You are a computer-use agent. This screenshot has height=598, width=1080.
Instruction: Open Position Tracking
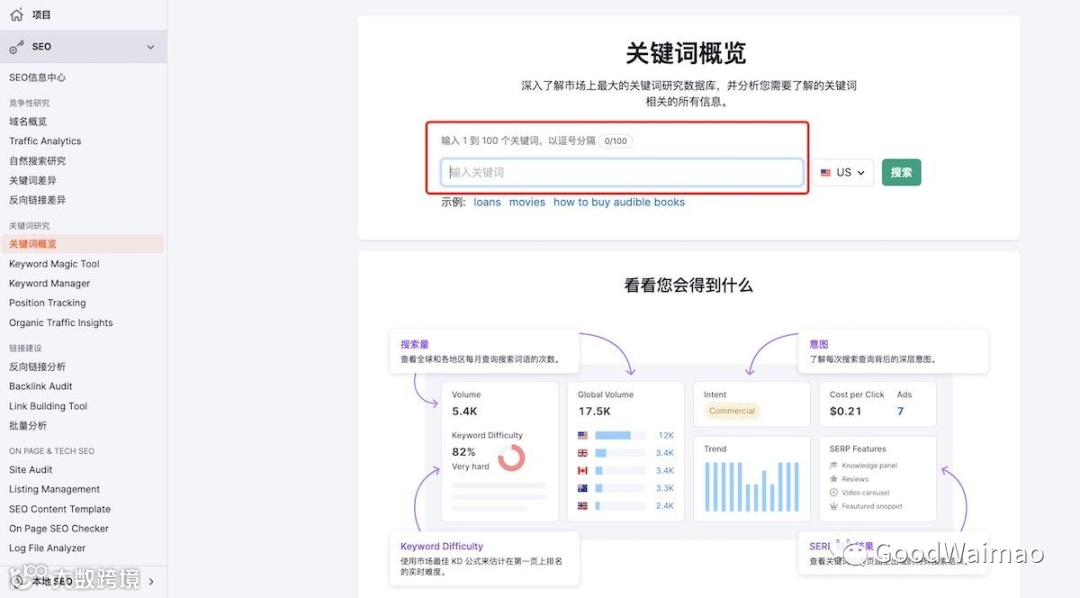48,302
